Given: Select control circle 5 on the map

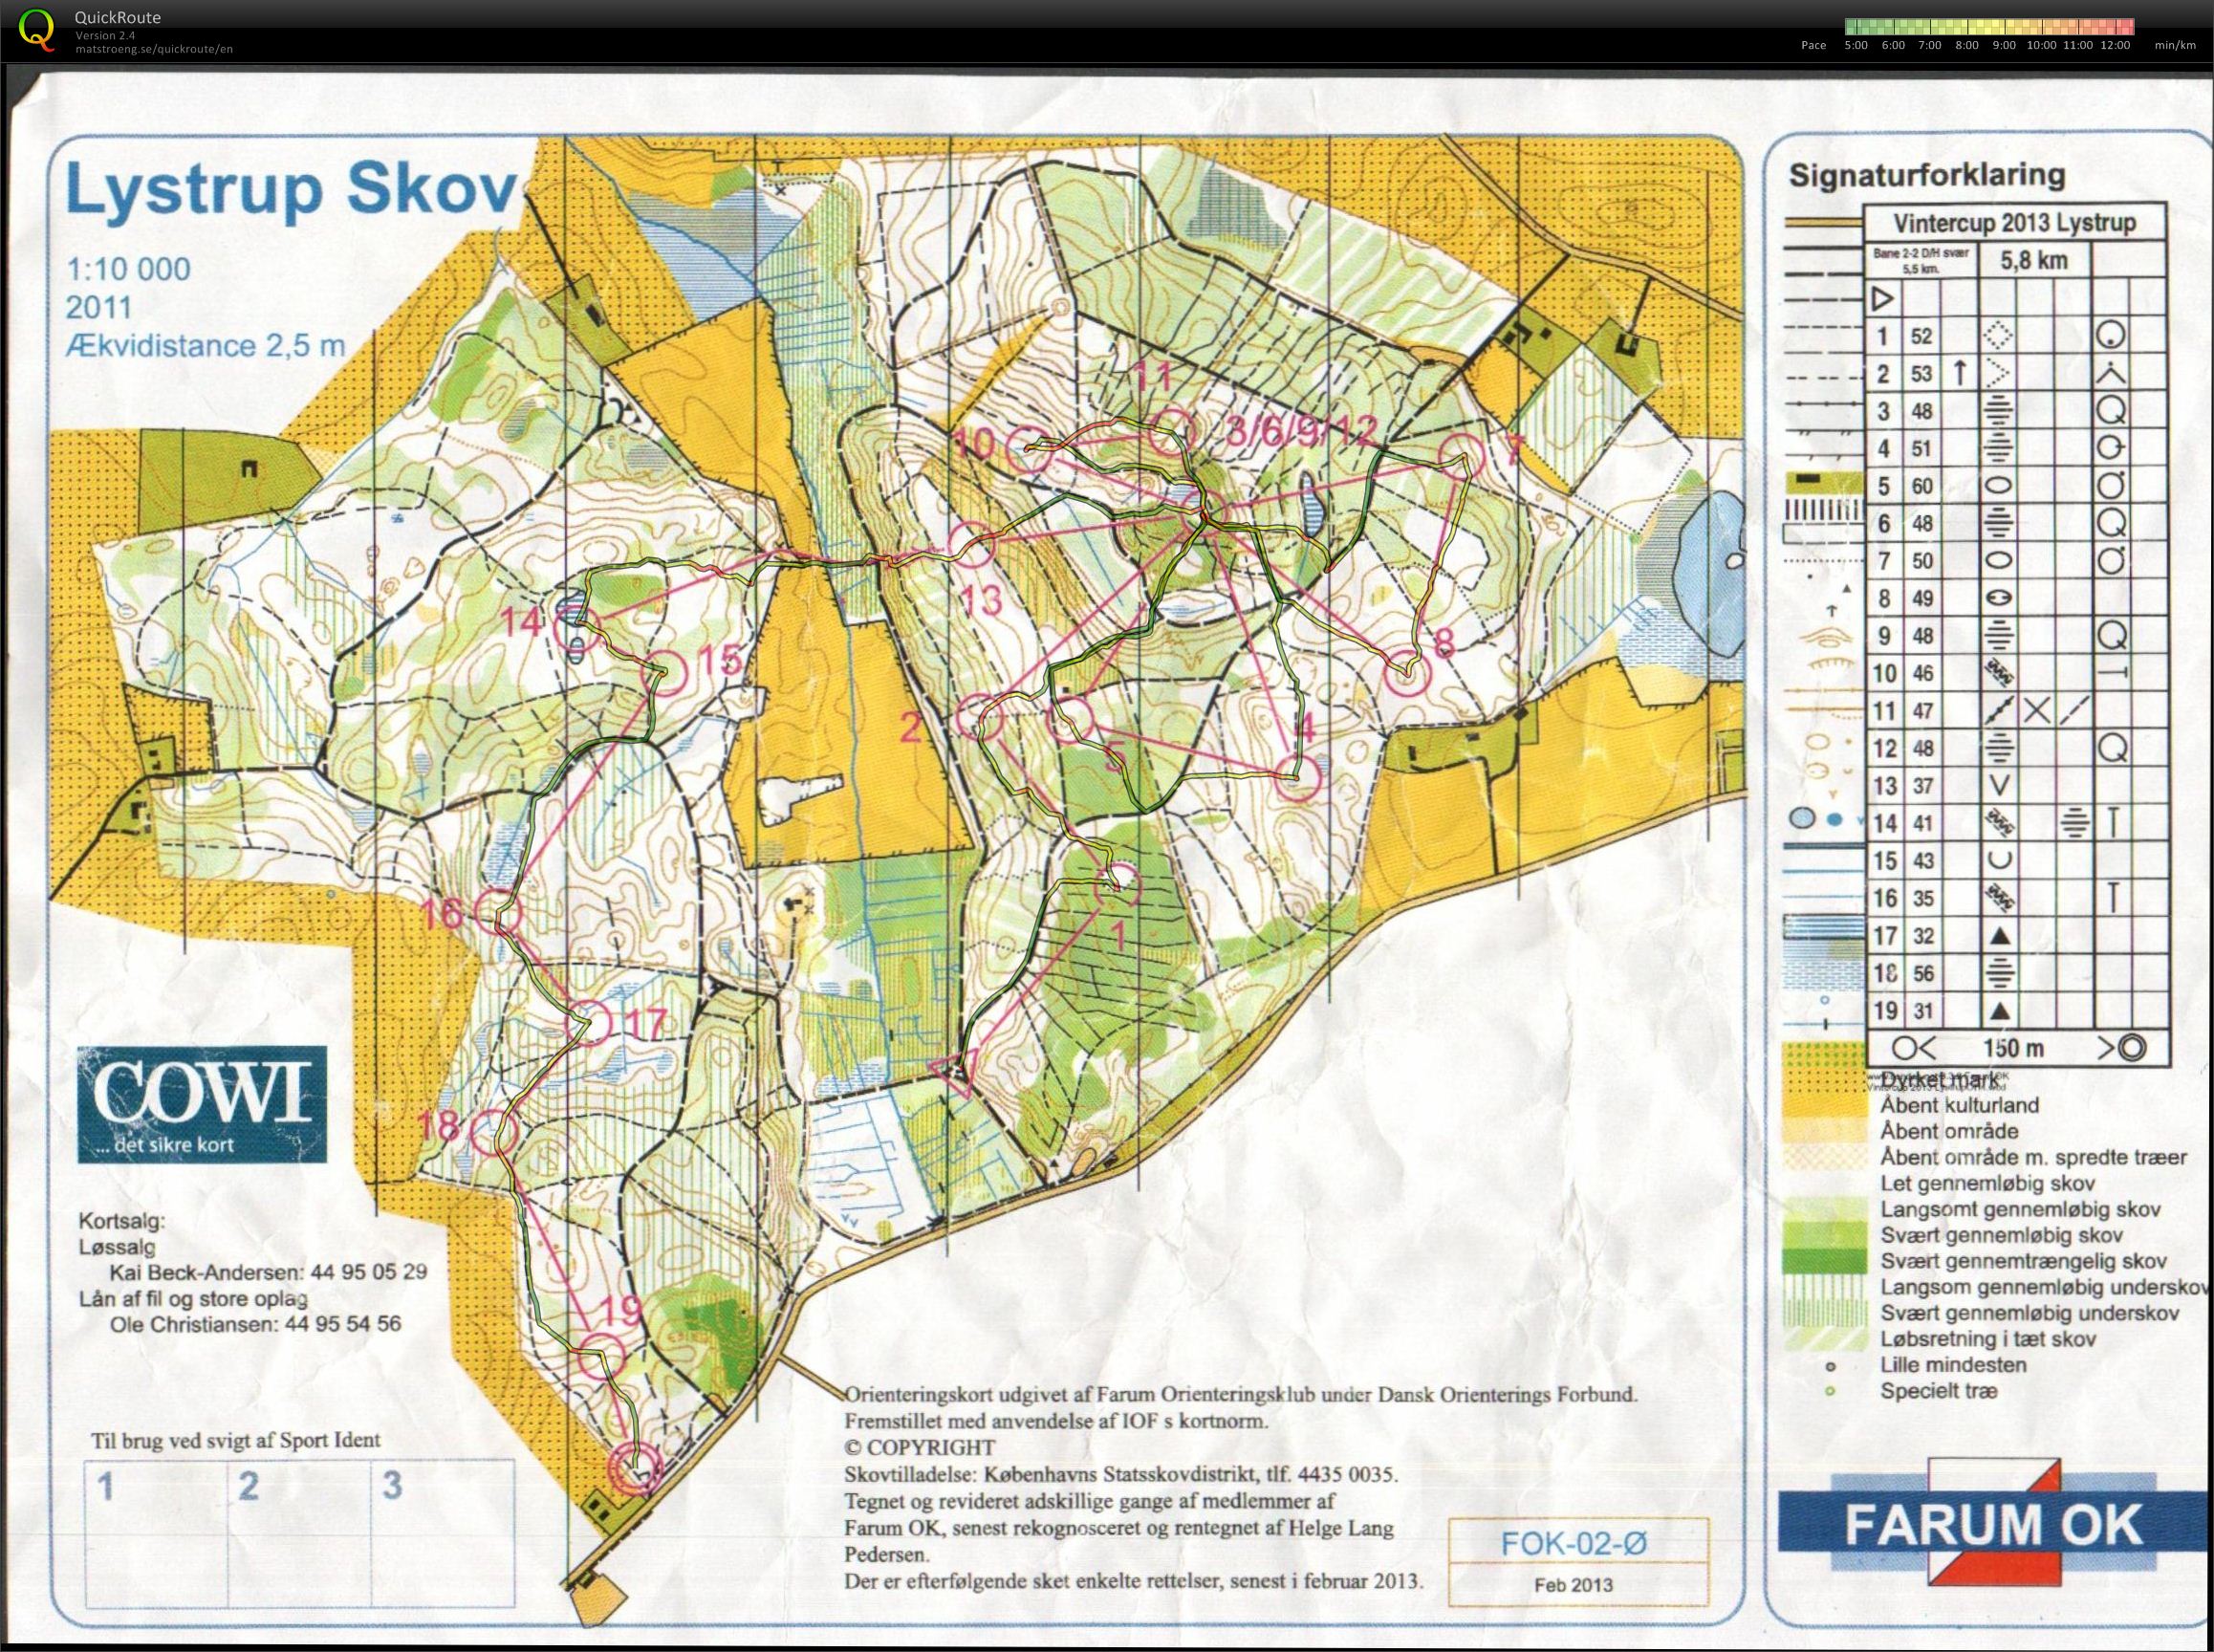Looking at the screenshot, I should click(1068, 718).
